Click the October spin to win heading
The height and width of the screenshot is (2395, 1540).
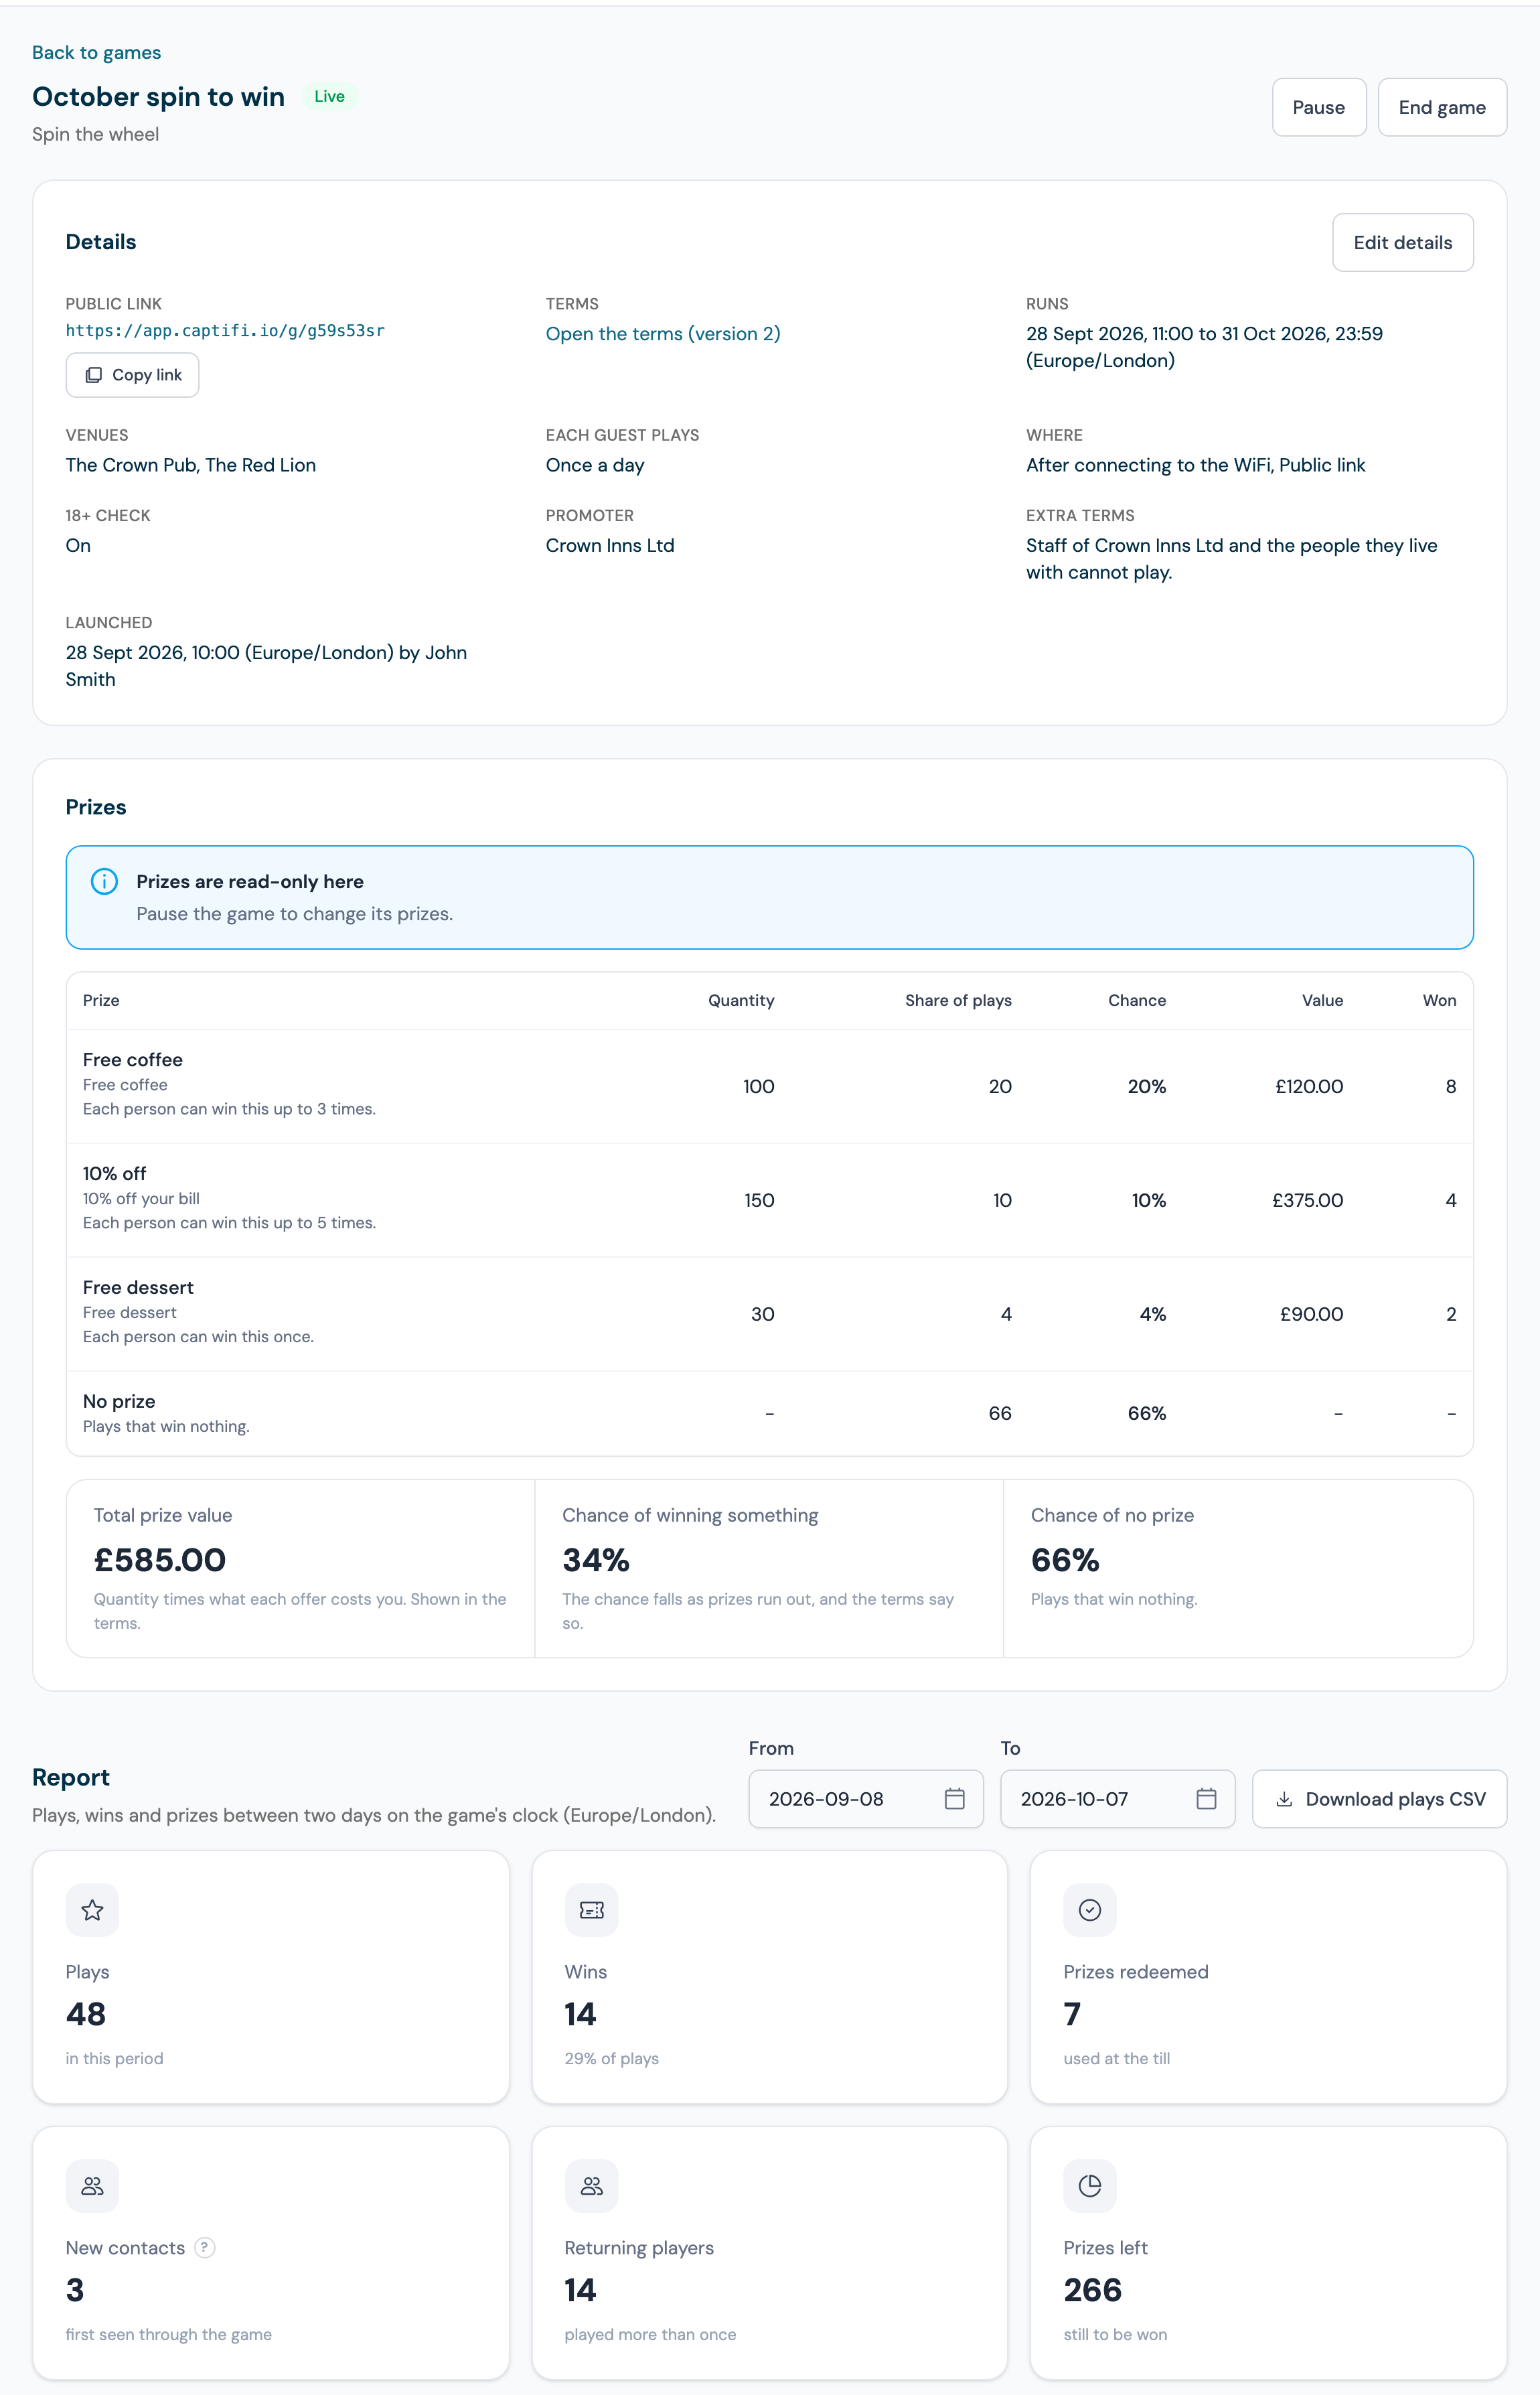(158, 96)
